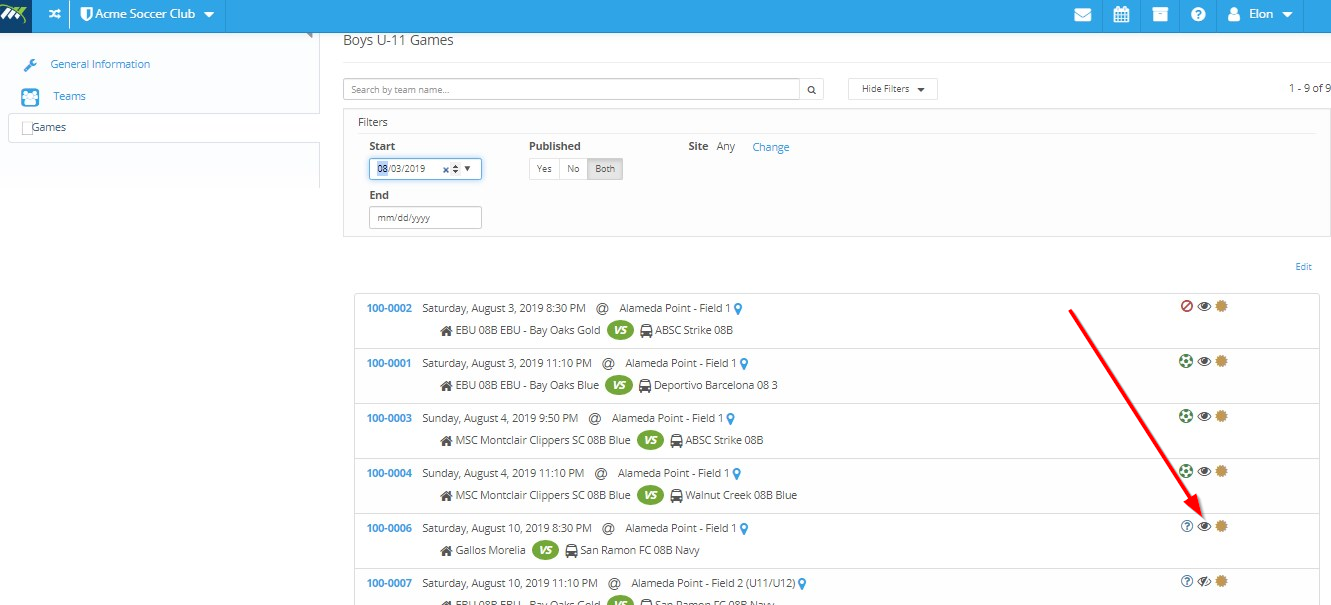The image size is (1331, 605).
Task: Click the gold badge icon for game 100-0001
Action: point(1221,361)
